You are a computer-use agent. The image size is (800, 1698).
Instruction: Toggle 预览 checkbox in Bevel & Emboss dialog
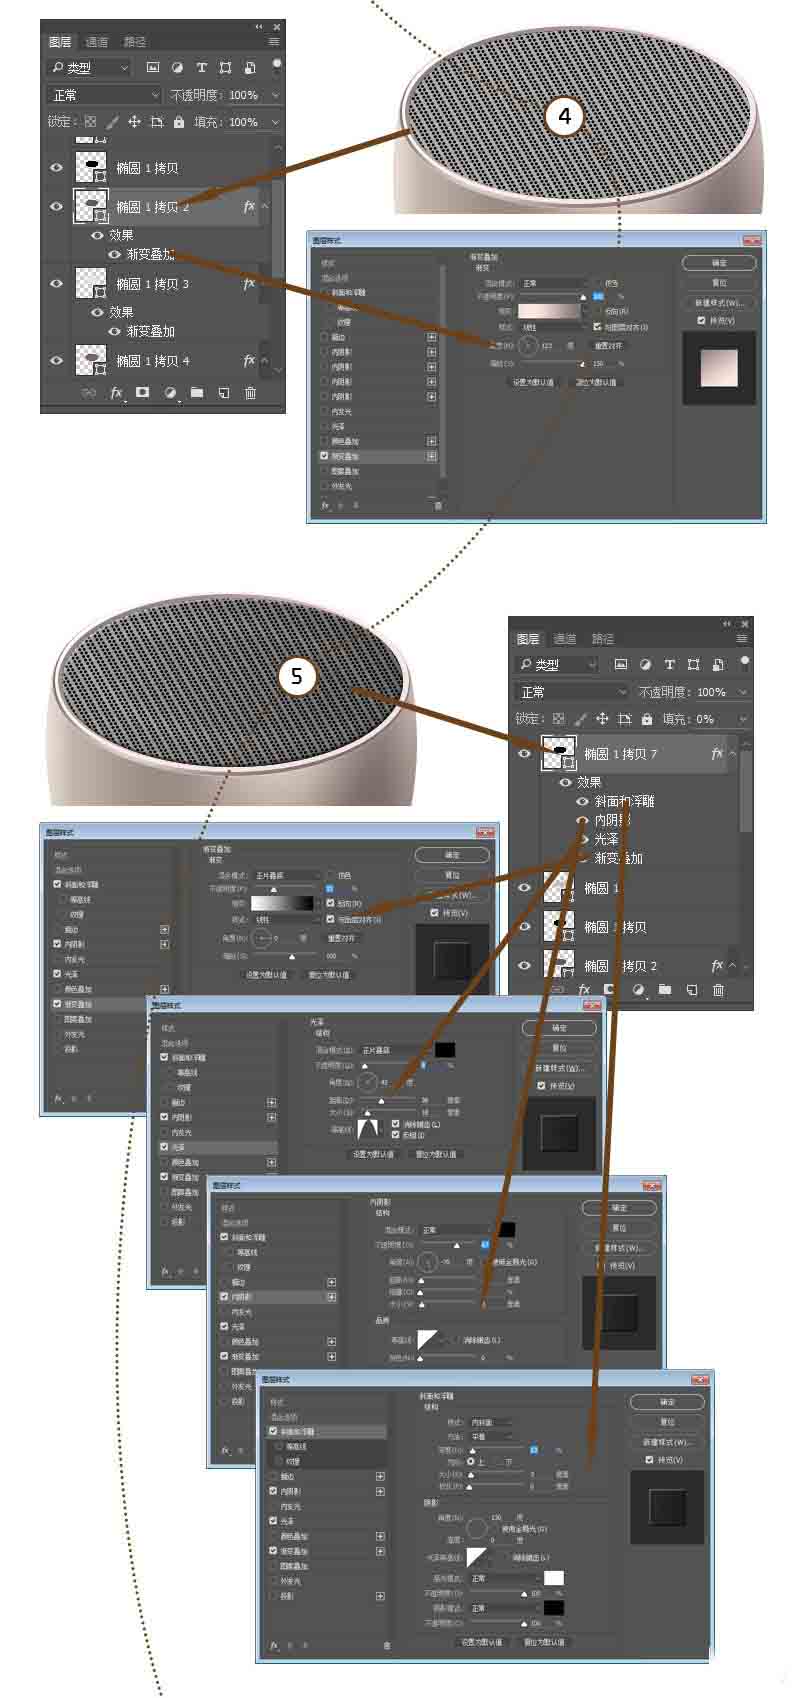pyautogui.click(x=650, y=1459)
